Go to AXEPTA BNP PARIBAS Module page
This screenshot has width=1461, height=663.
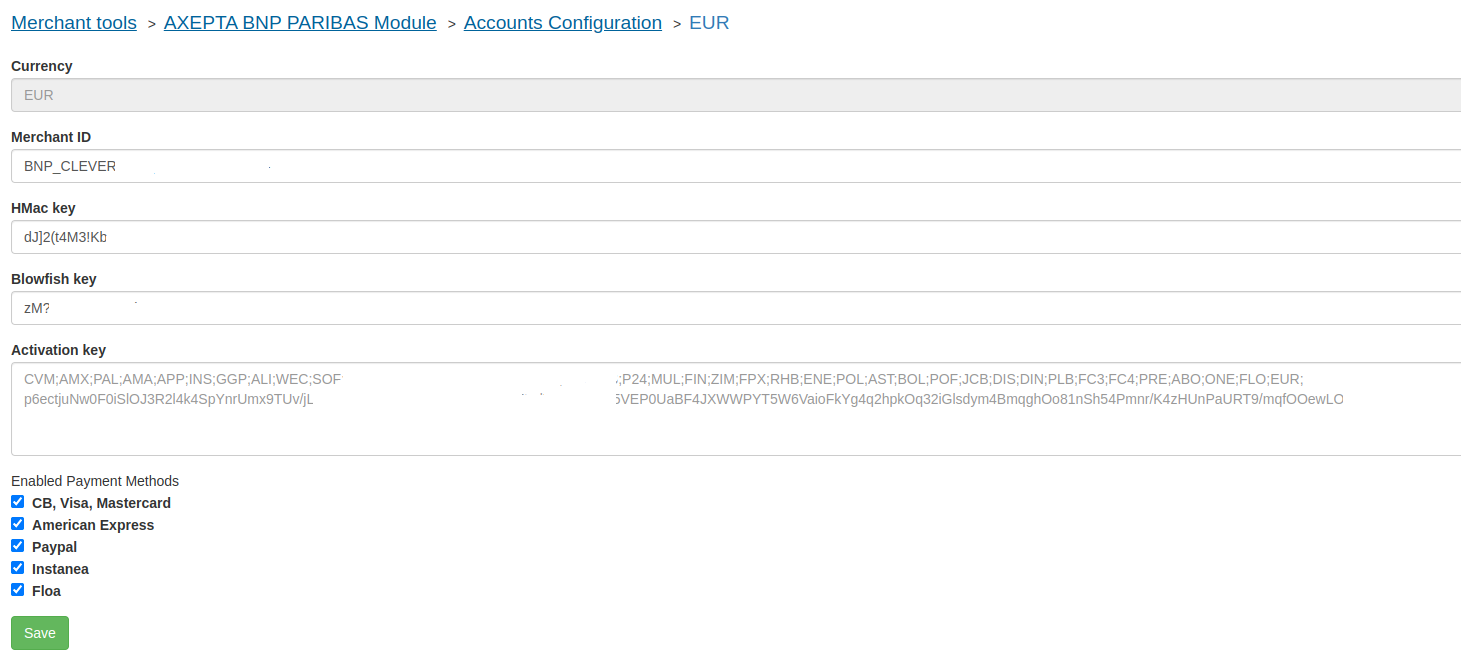click(x=300, y=23)
